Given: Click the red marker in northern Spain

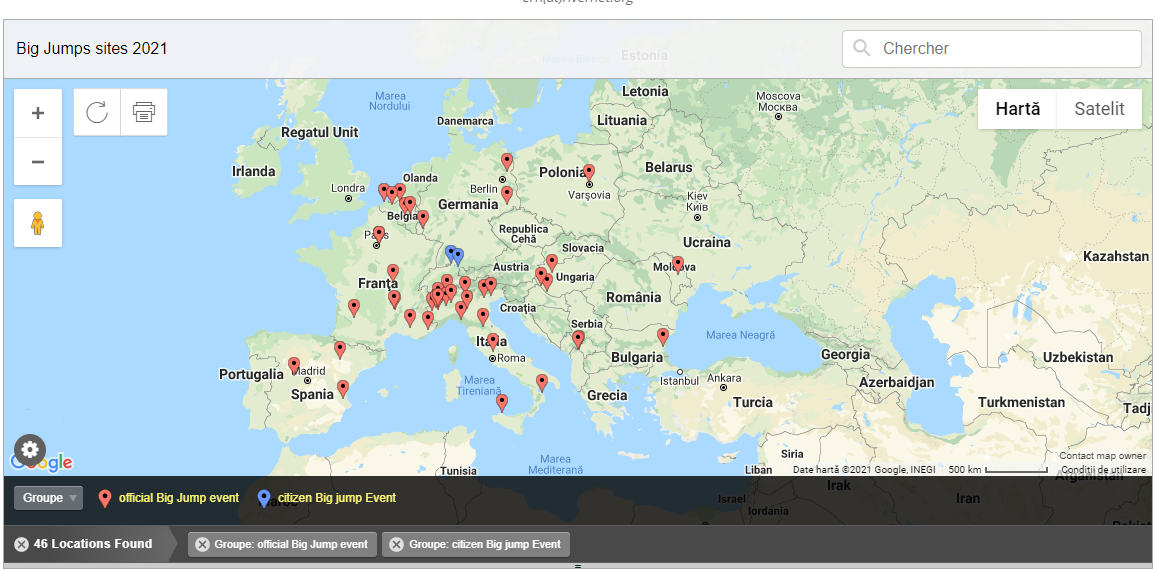Looking at the screenshot, I should pos(340,349).
